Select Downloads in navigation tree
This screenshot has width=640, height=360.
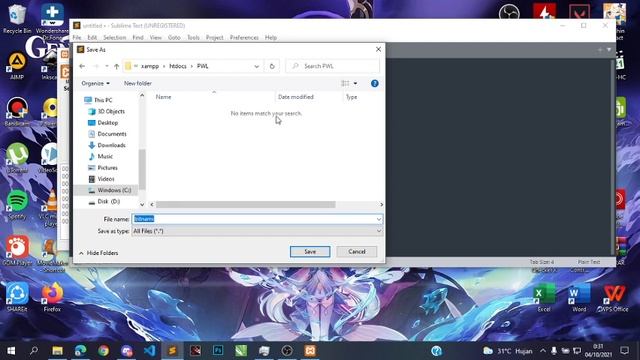pos(111,145)
